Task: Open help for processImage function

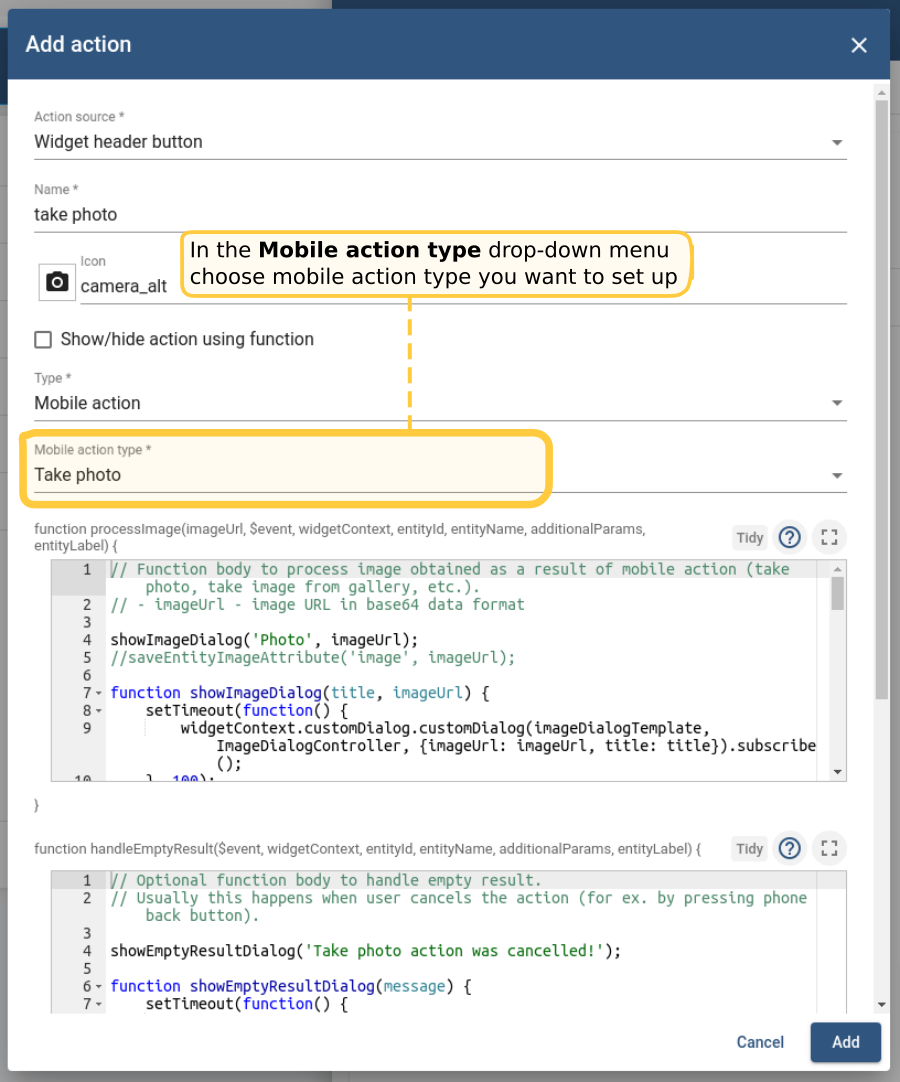Action: pyautogui.click(x=789, y=538)
